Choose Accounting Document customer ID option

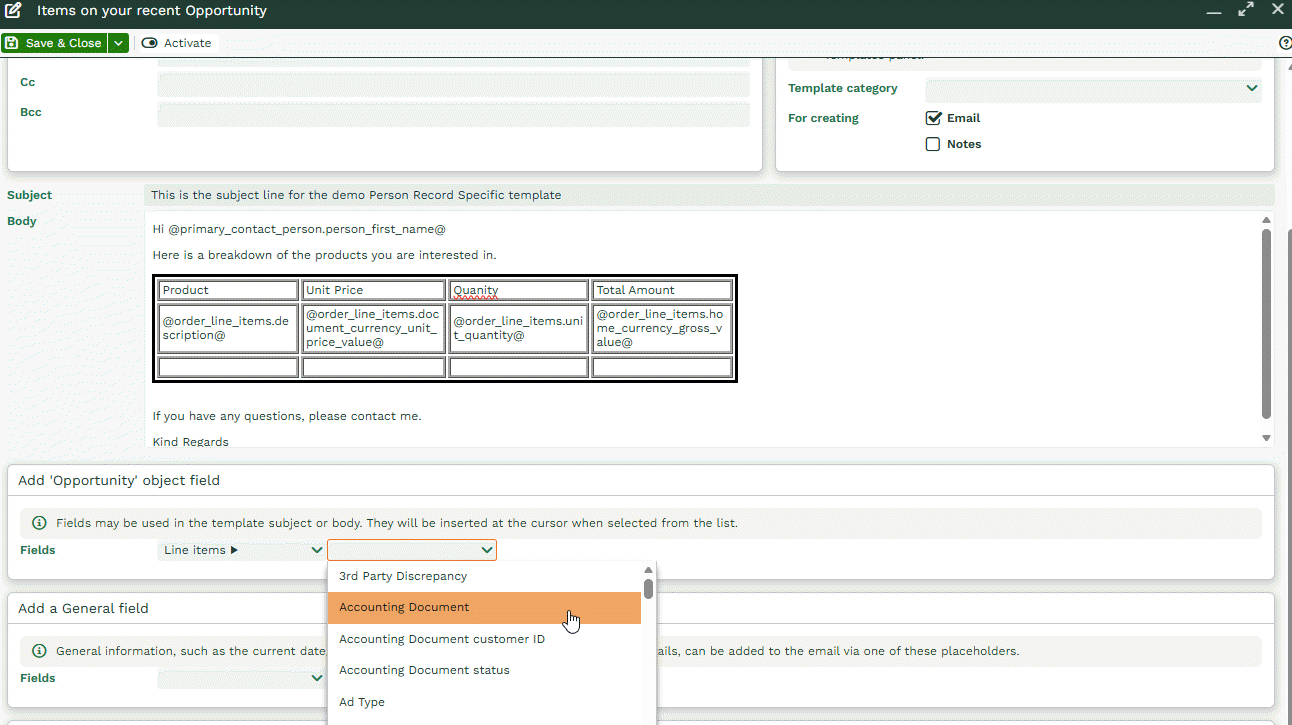point(485,639)
